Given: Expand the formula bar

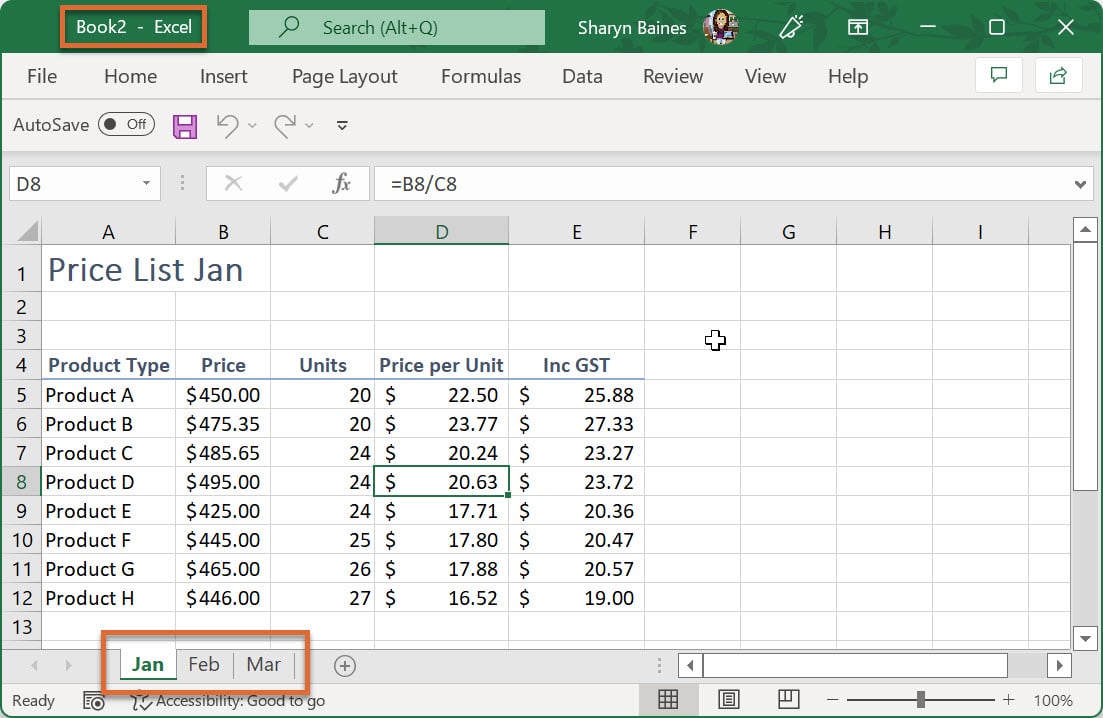Looking at the screenshot, I should 1081,184.
